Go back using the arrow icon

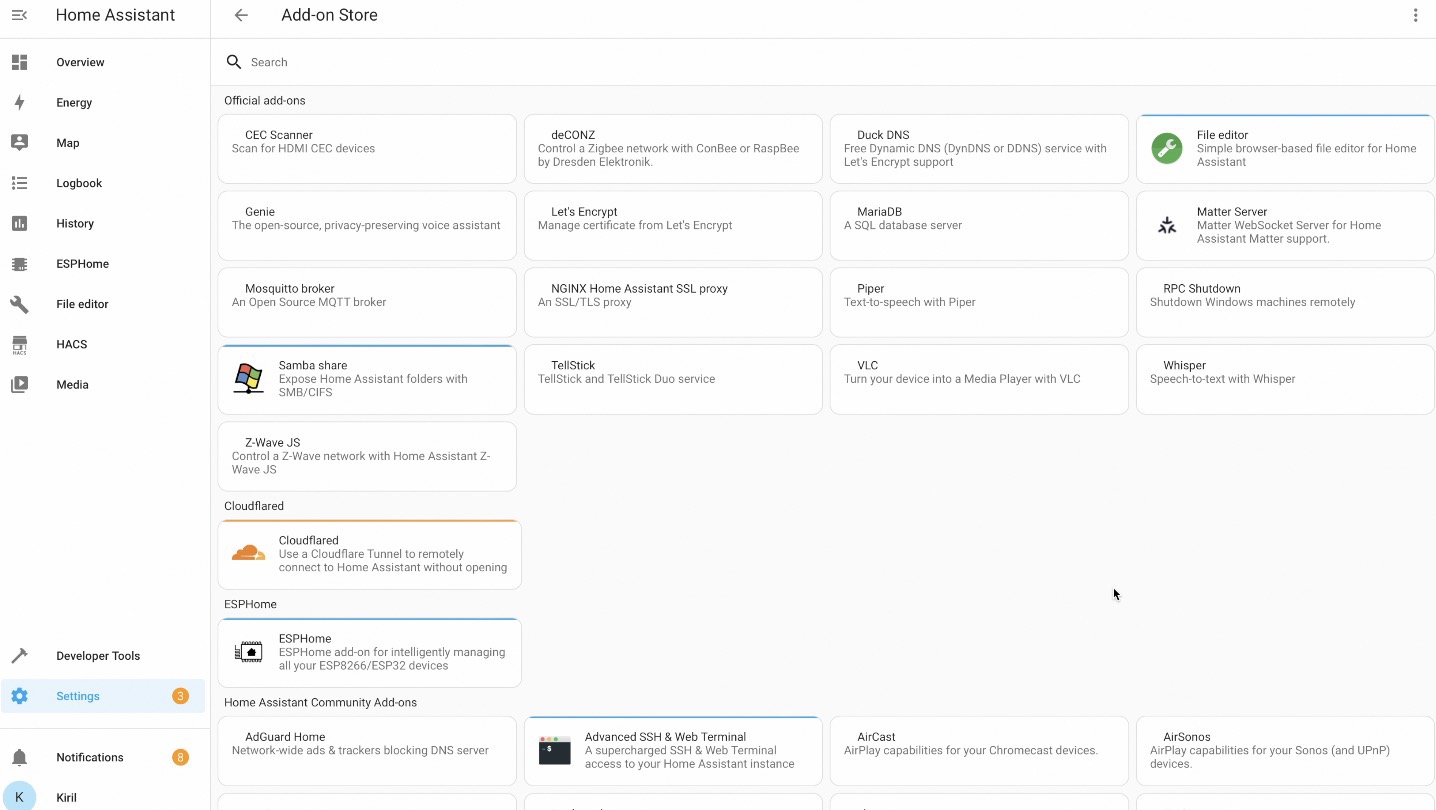coord(241,15)
